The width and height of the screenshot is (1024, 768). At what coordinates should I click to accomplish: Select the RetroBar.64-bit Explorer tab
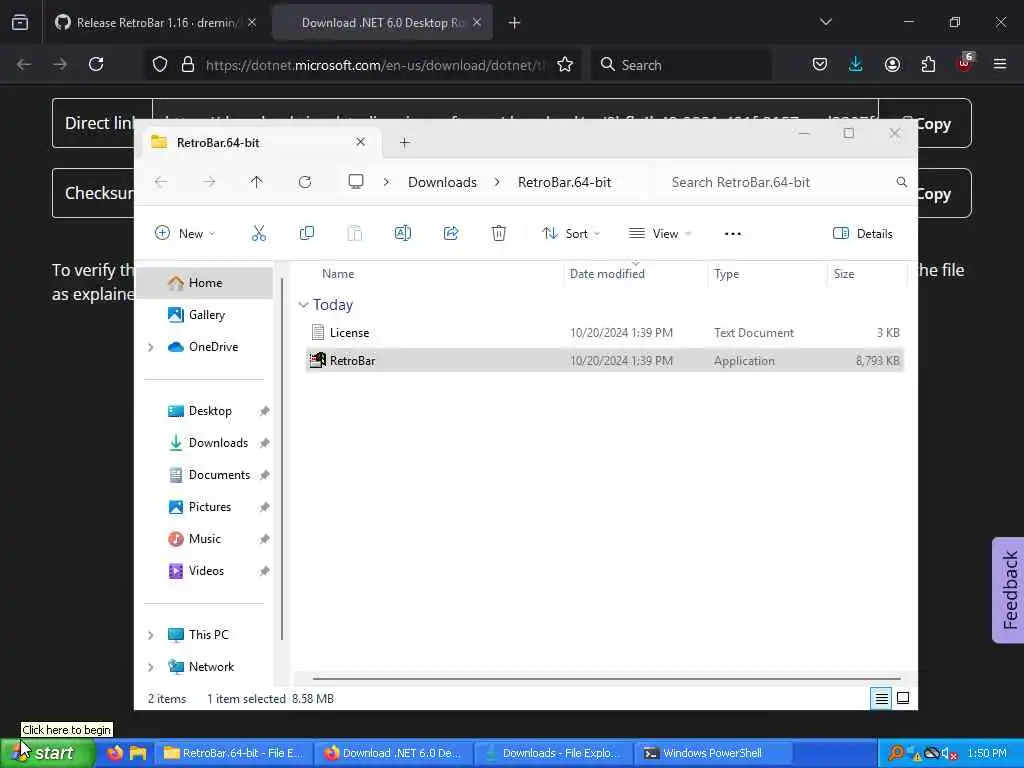tap(259, 142)
